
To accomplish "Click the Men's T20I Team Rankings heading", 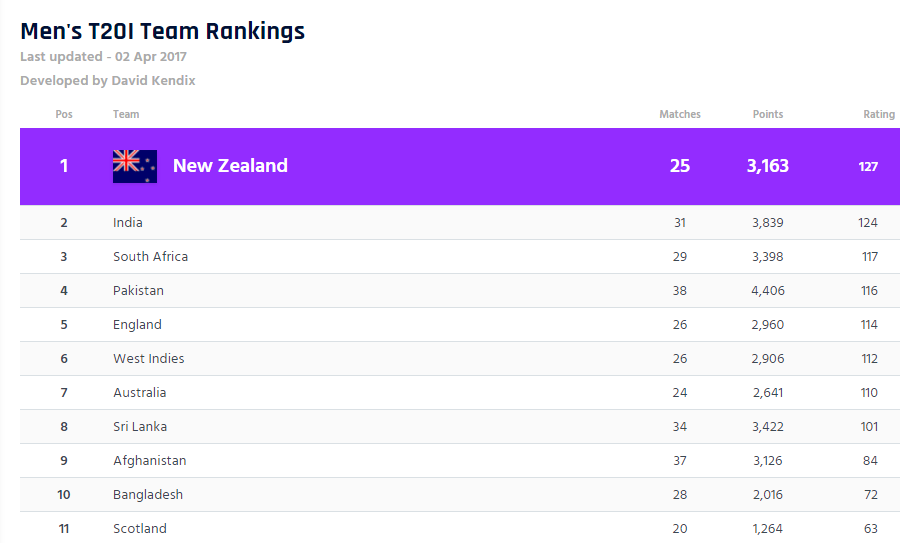I will 162,31.
